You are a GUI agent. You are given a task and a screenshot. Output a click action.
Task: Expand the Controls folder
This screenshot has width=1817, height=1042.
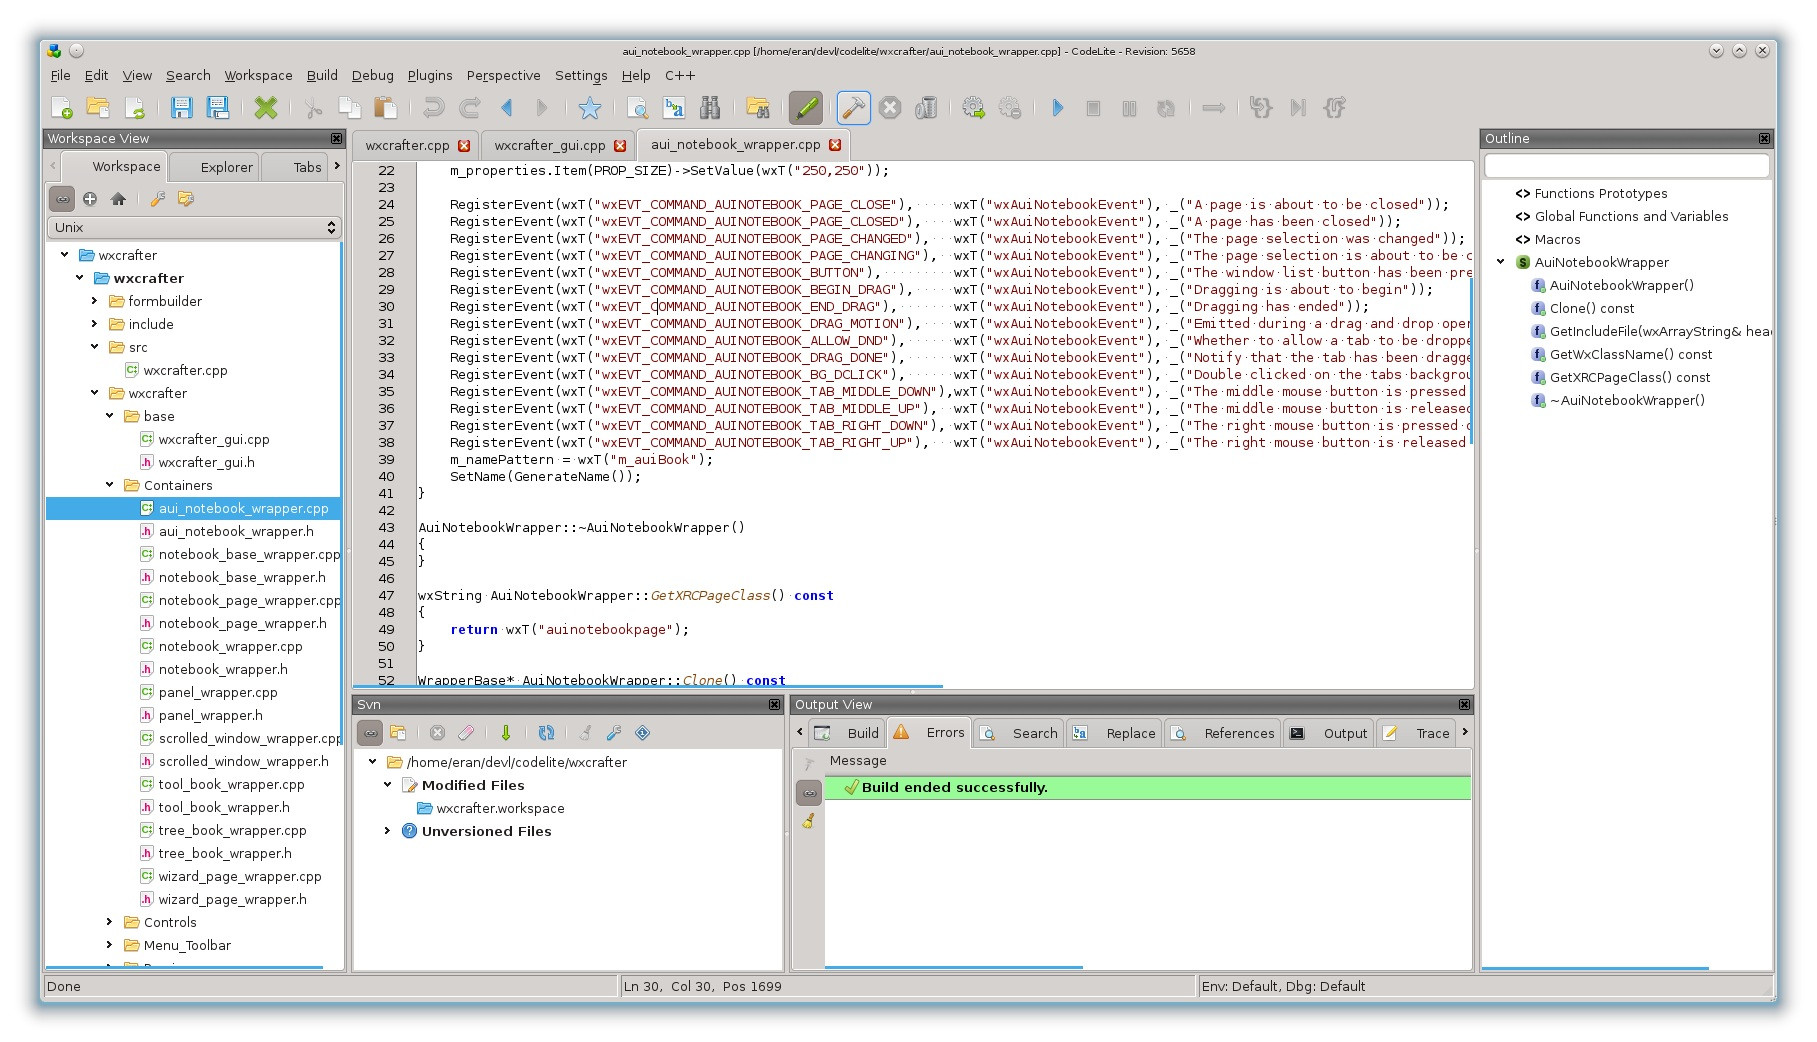coord(110,922)
